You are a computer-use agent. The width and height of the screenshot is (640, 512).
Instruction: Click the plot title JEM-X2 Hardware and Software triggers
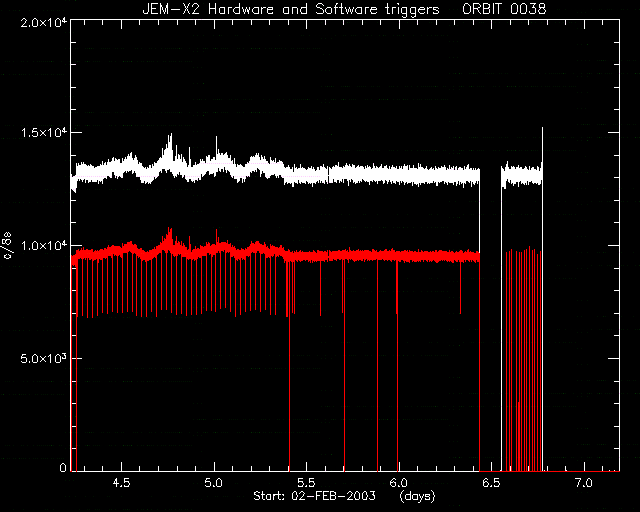(x=291, y=9)
